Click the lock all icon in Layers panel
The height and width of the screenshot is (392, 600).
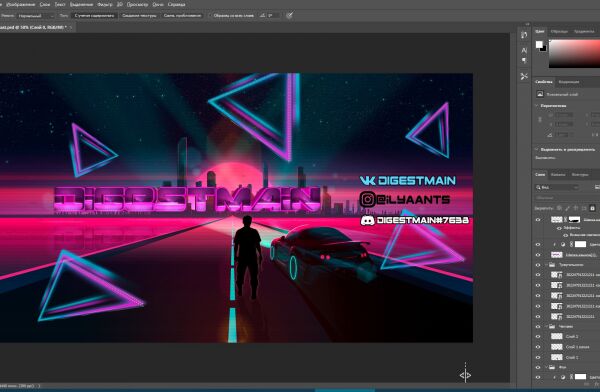point(592,208)
